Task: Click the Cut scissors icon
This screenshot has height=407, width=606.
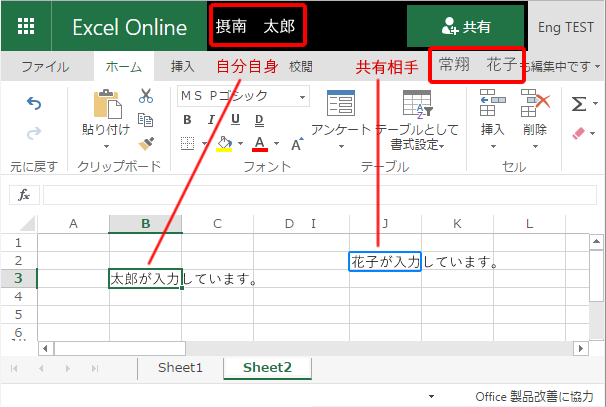Action: pos(146,96)
